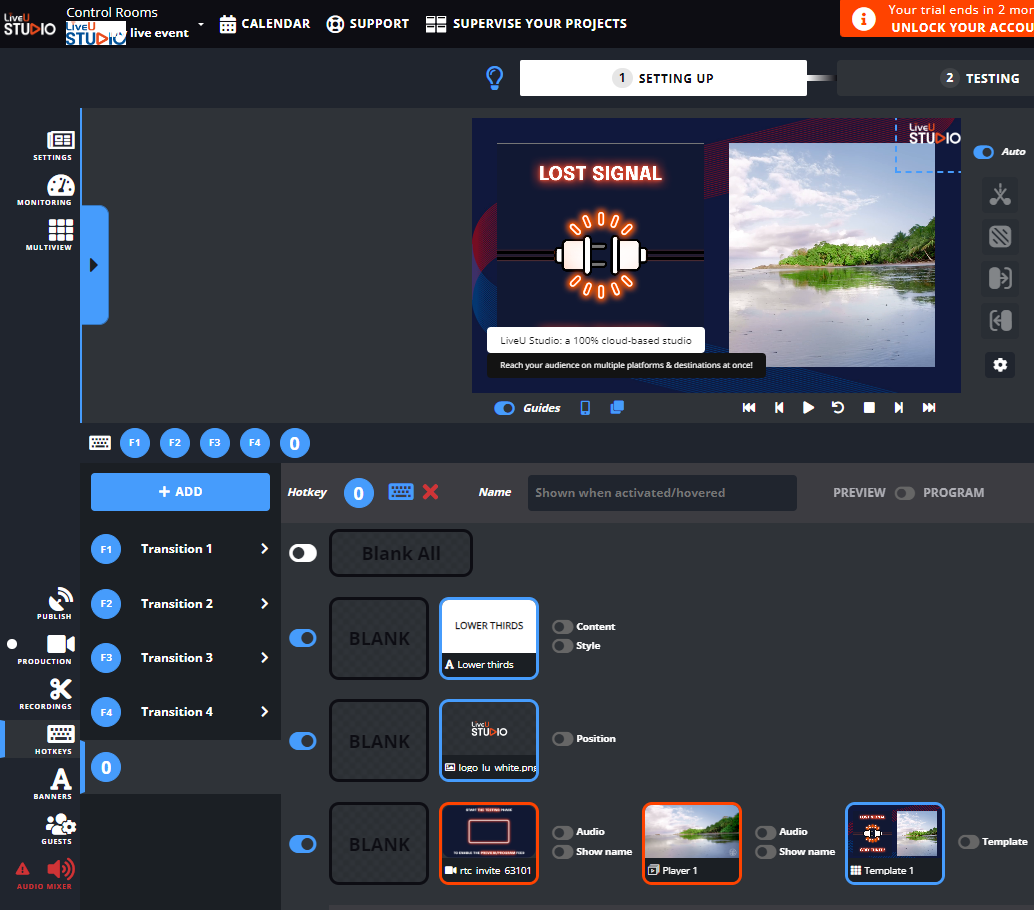
Task: Trigger the F4 hotkey circle in top row
Action: [x=255, y=442]
